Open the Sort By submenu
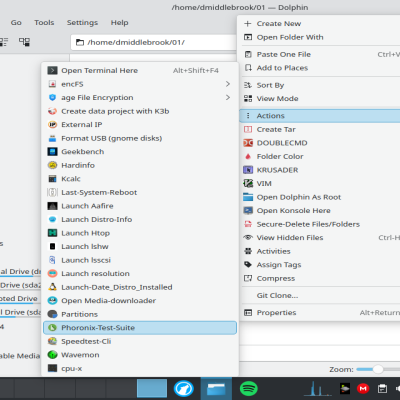This screenshot has height=400, width=400. click(320, 85)
